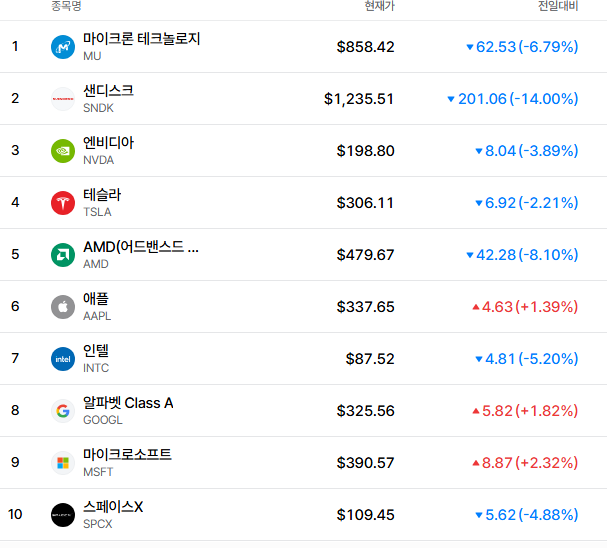This screenshot has height=548, width=607.
Task: Click the Microsoft logo icon
Action: [63, 463]
